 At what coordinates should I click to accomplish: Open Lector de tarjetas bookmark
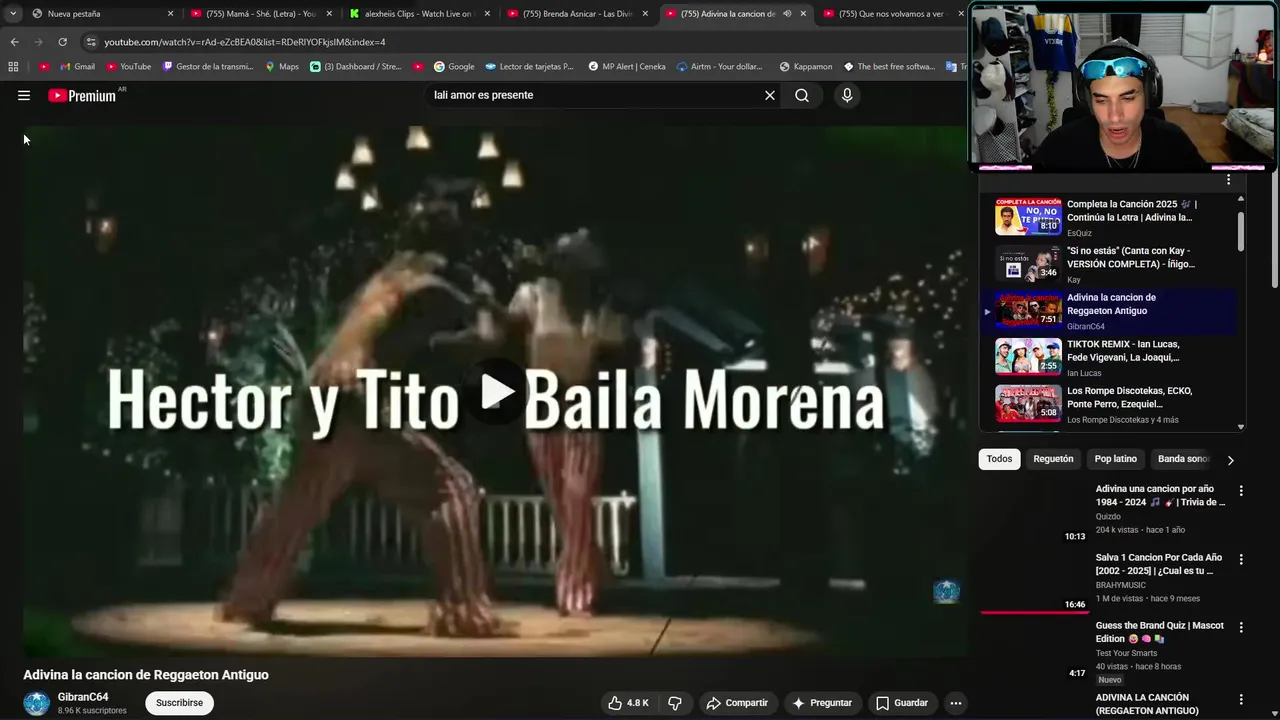coord(530,67)
